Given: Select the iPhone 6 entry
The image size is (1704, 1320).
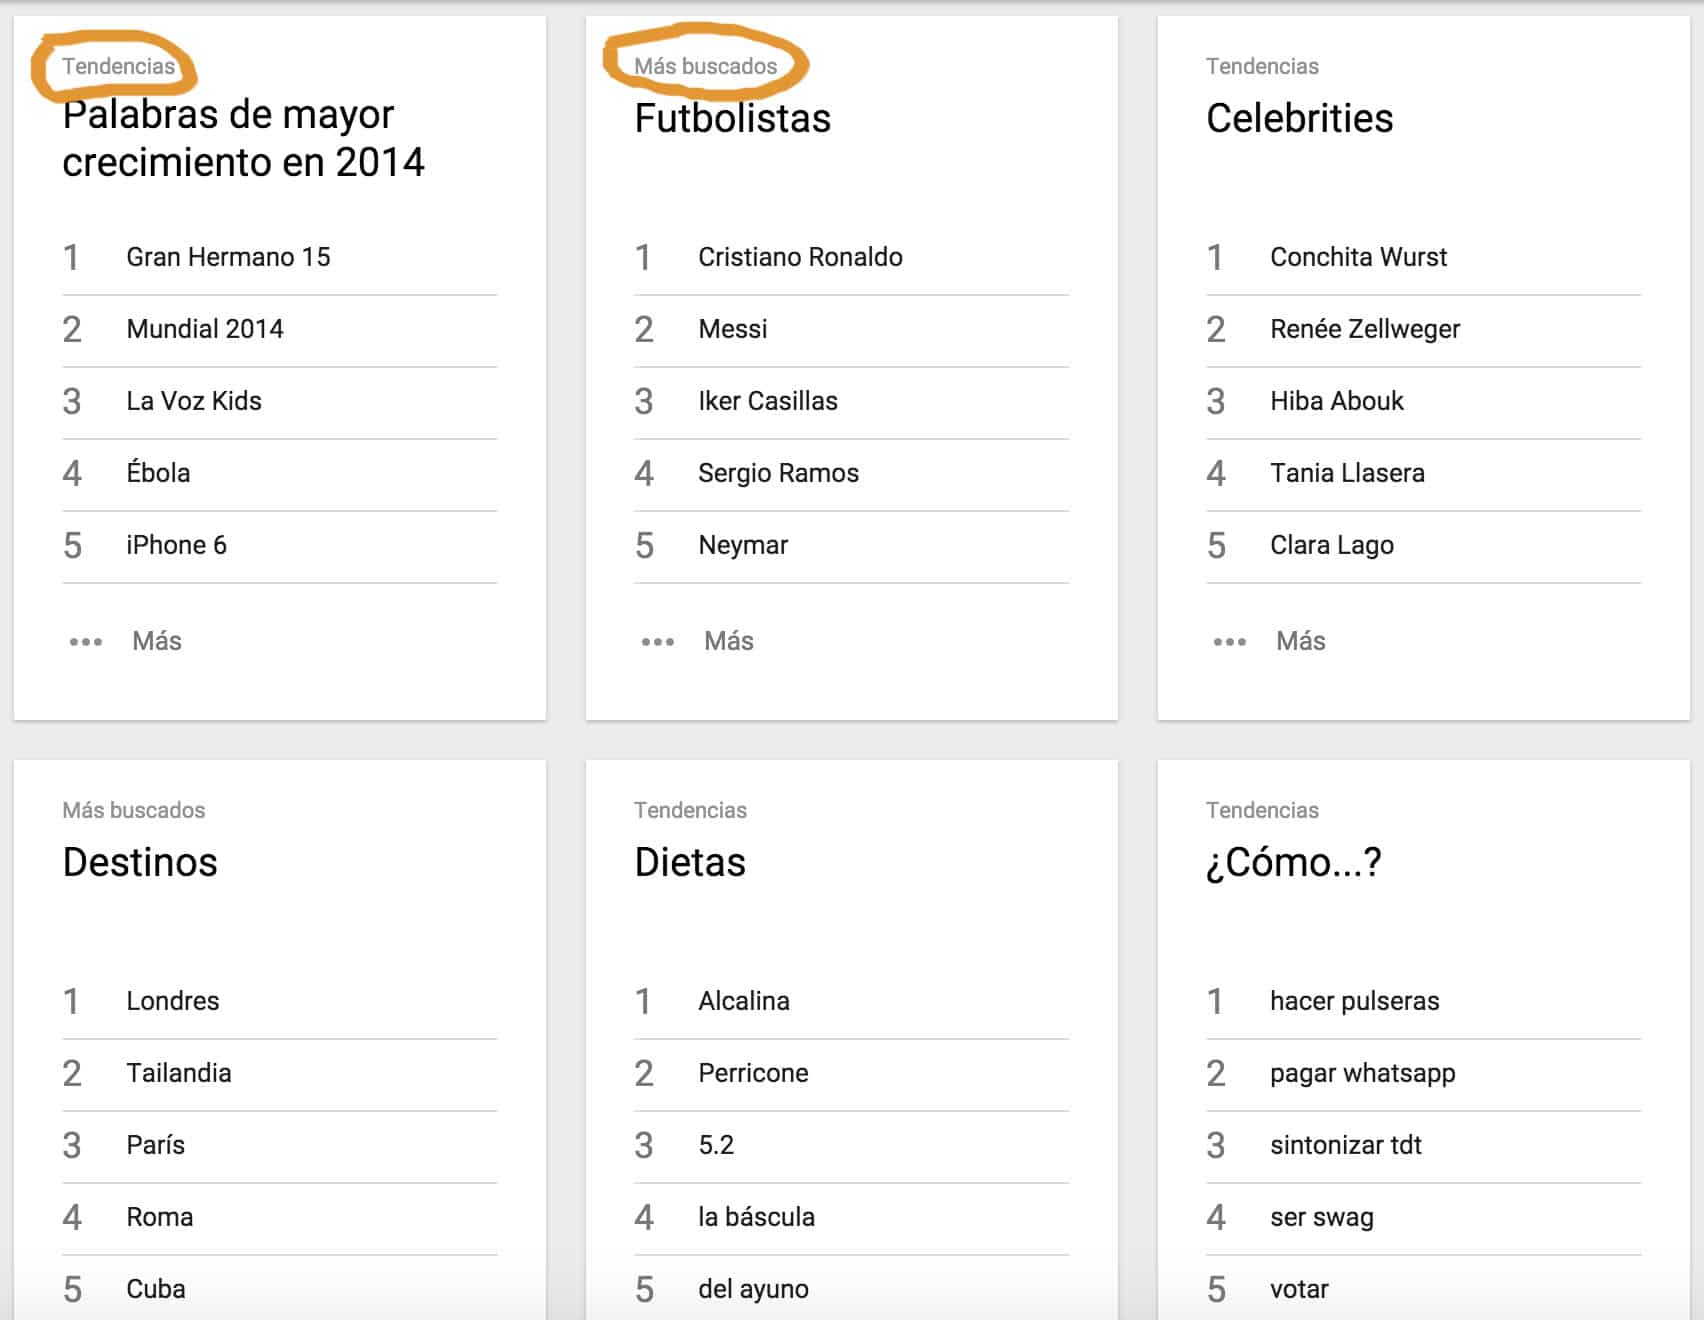Looking at the screenshot, I should [176, 545].
